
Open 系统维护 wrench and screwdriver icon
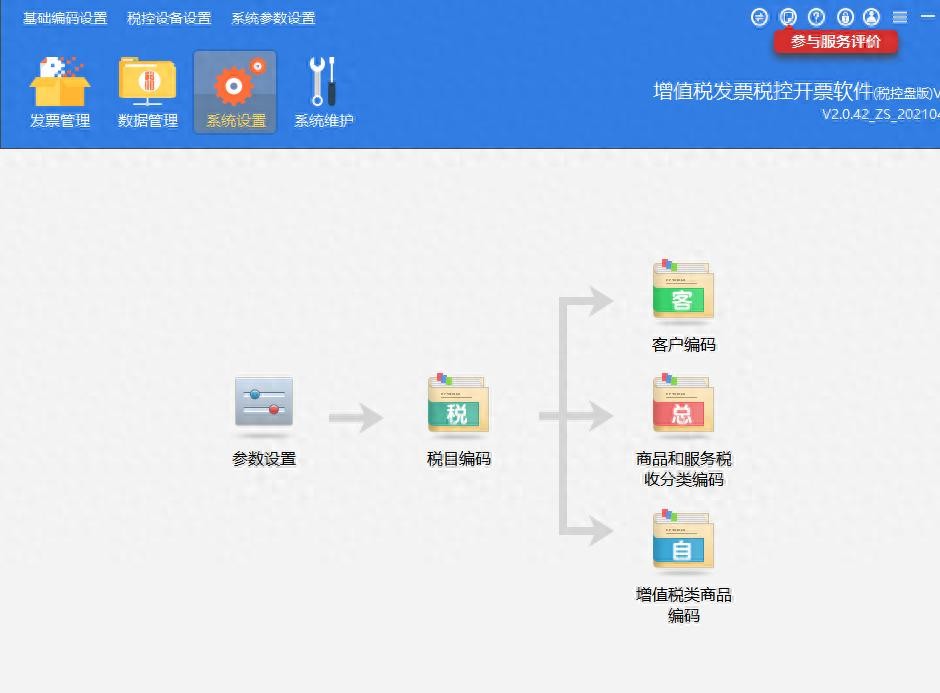[x=323, y=92]
